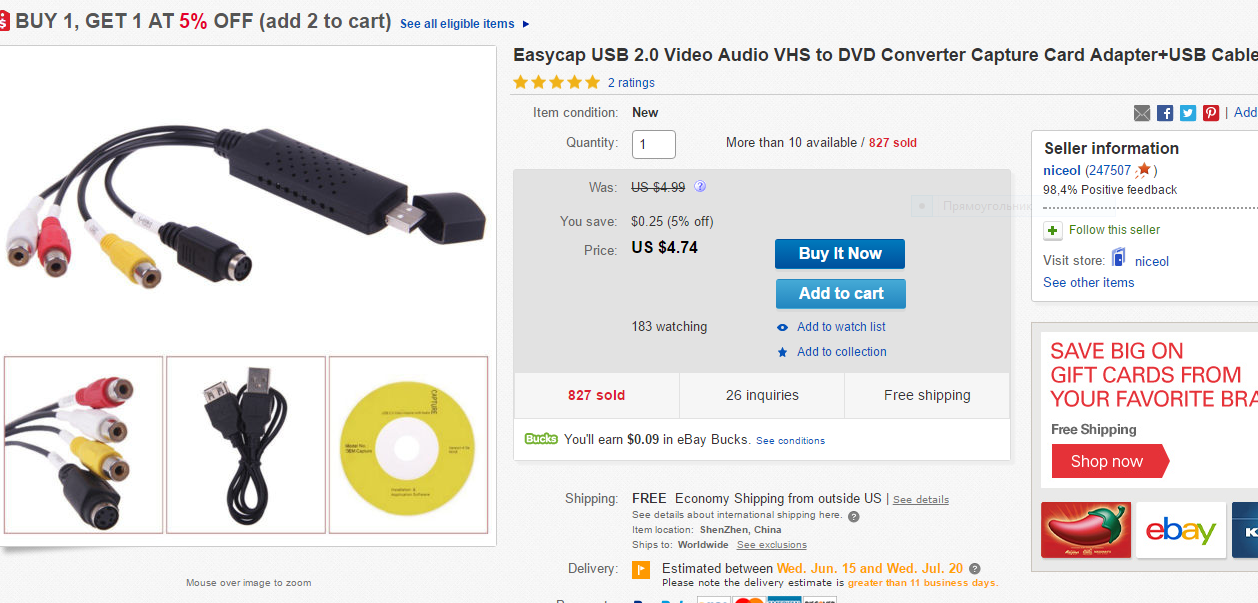
Task: Click the Quantity input field
Action: pos(653,144)
